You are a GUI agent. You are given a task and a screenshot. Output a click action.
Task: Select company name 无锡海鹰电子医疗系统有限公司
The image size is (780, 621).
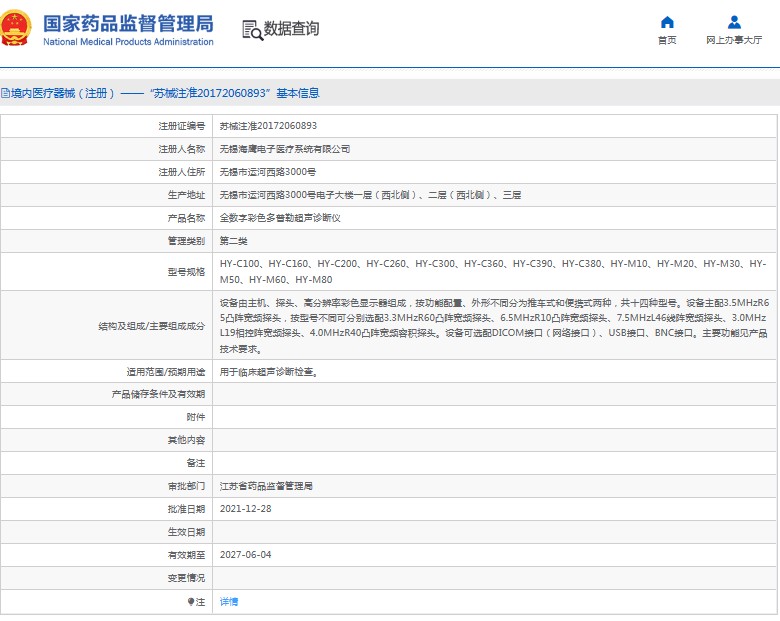point(285,149)
